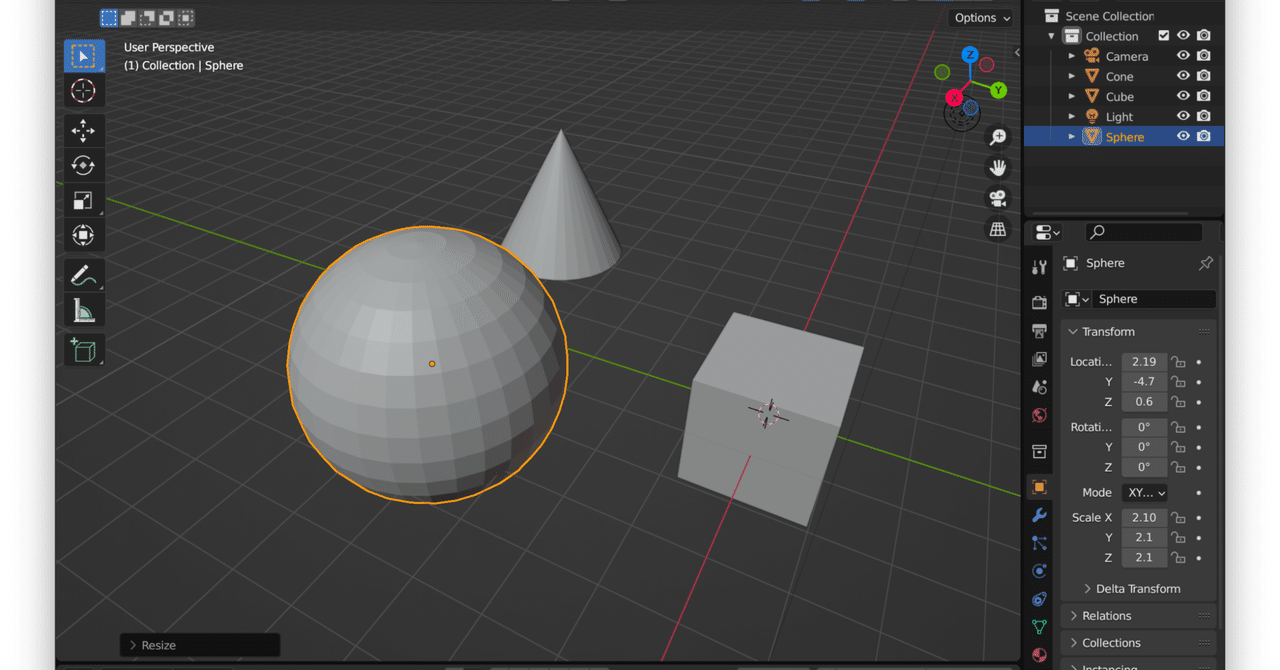
Task: Choose the Rotate tool
Action: click(84, 165)
